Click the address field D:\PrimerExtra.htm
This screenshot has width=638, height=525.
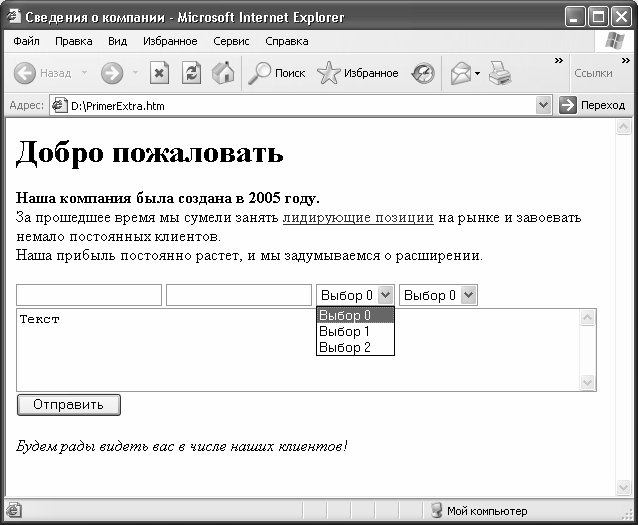tap(301, 106)
